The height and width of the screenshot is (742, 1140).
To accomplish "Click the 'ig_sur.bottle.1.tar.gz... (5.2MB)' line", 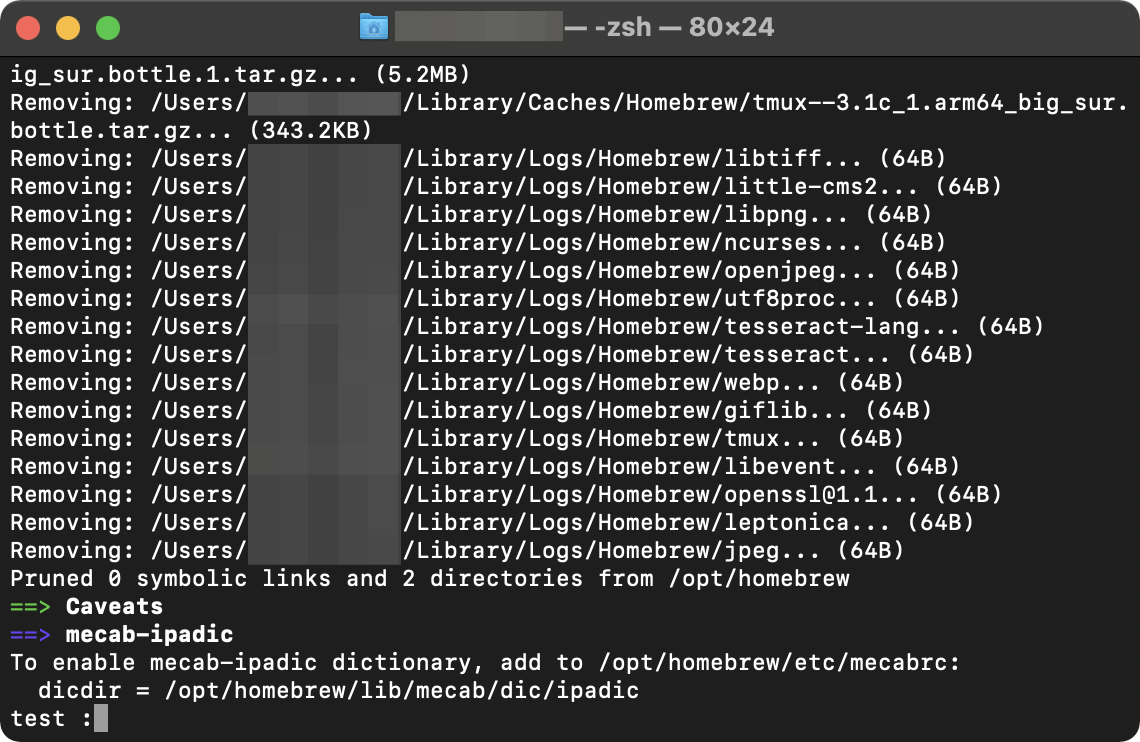I will pyautogui.click(x=241, y=75).
